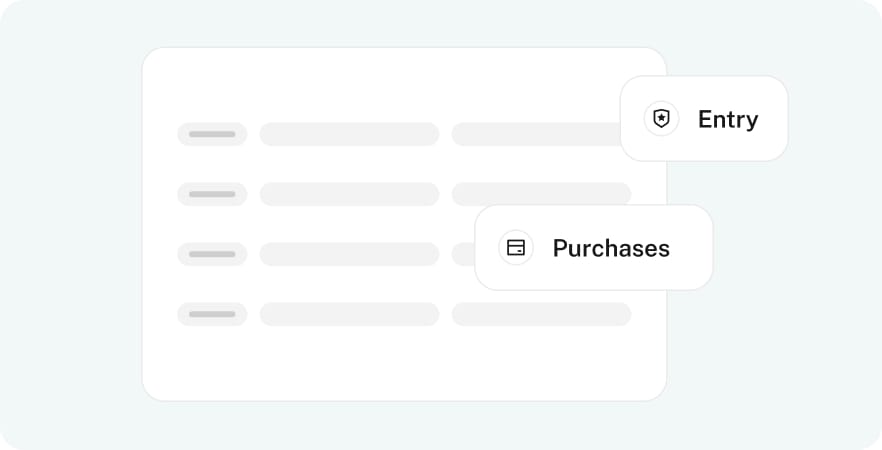Click the shield star icon beside Entry
Viewport: 882px width, 450px height.
tap(661, 119)
